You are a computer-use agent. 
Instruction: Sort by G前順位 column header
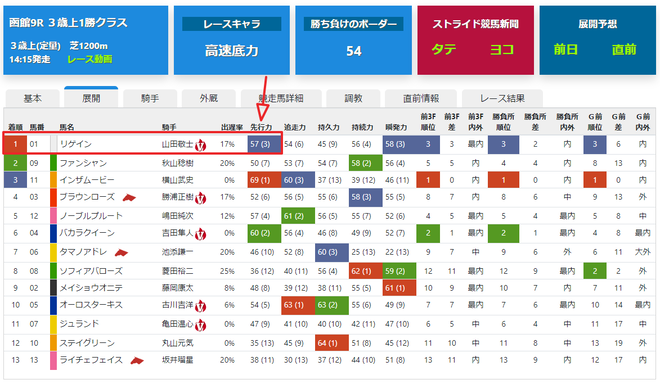pyautogui.click(x=595, y=121)
